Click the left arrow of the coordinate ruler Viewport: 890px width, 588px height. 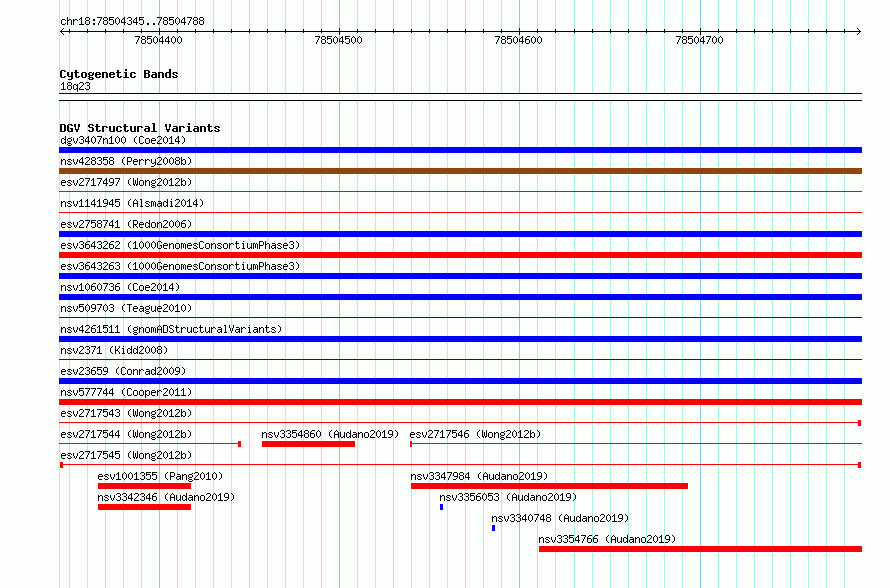tap(63, 31)
